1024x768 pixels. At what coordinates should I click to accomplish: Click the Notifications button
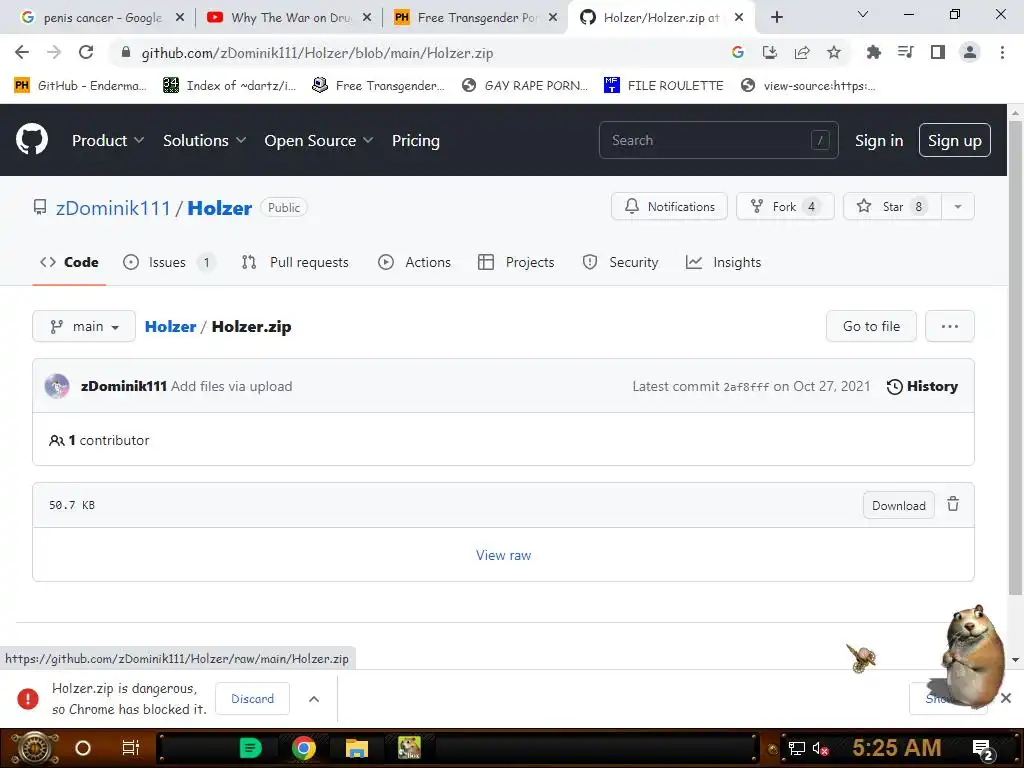(669, 206)
